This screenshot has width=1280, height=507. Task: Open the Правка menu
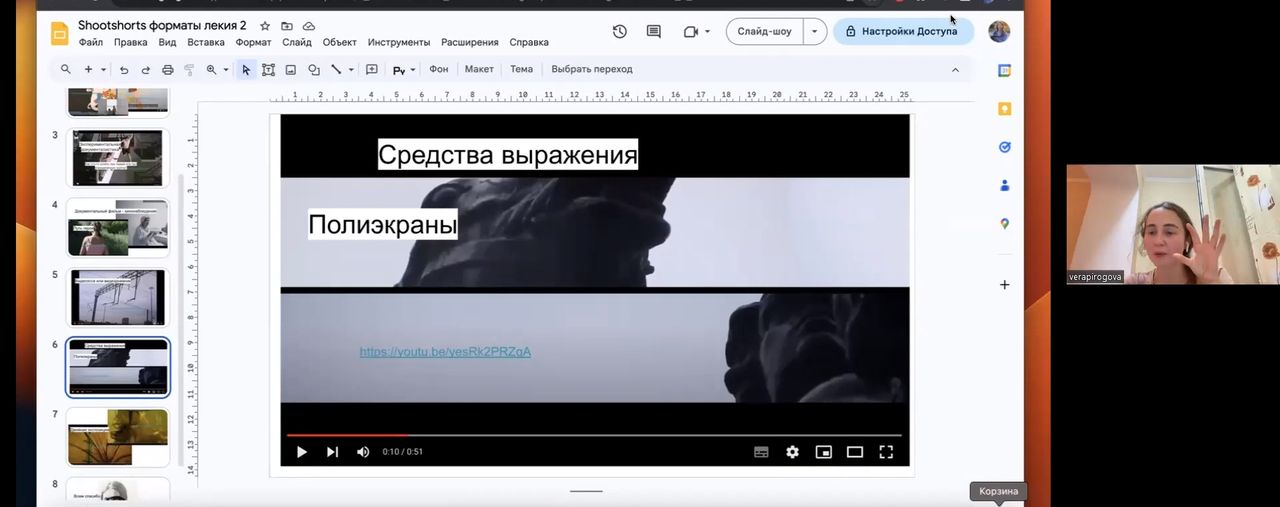pos(131,42)
